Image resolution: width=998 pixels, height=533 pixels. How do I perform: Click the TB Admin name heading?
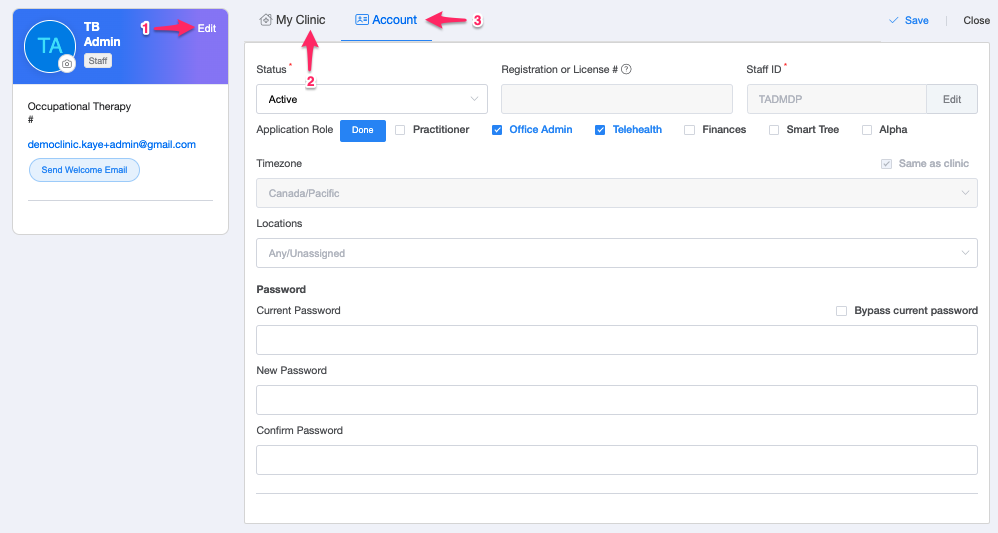click(x=102, y=34)
